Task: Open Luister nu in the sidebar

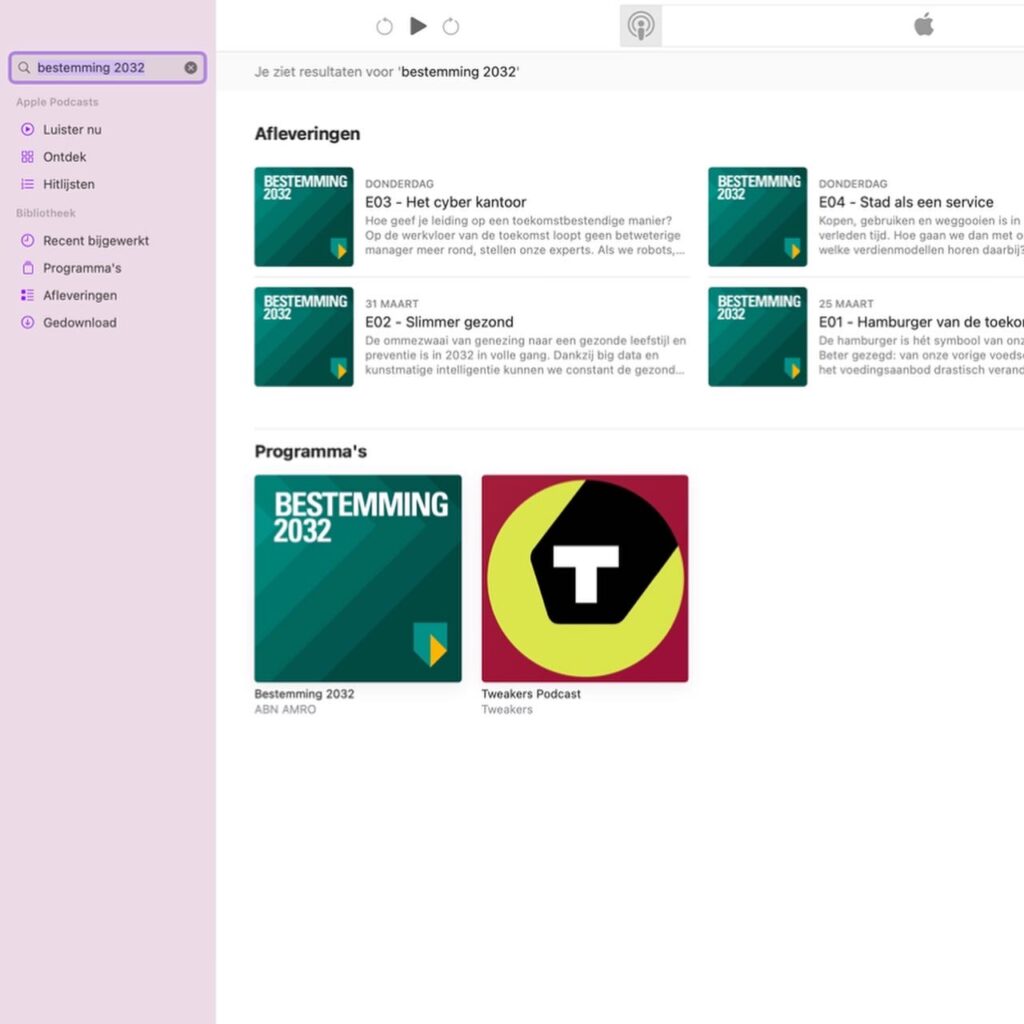Action: pos(71,130)
